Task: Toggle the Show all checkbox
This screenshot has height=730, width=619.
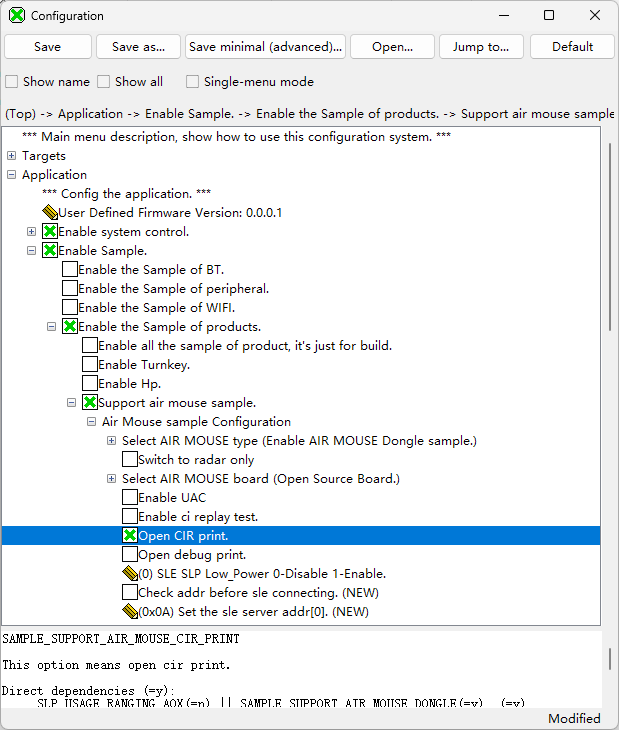Action: (104, 82)
